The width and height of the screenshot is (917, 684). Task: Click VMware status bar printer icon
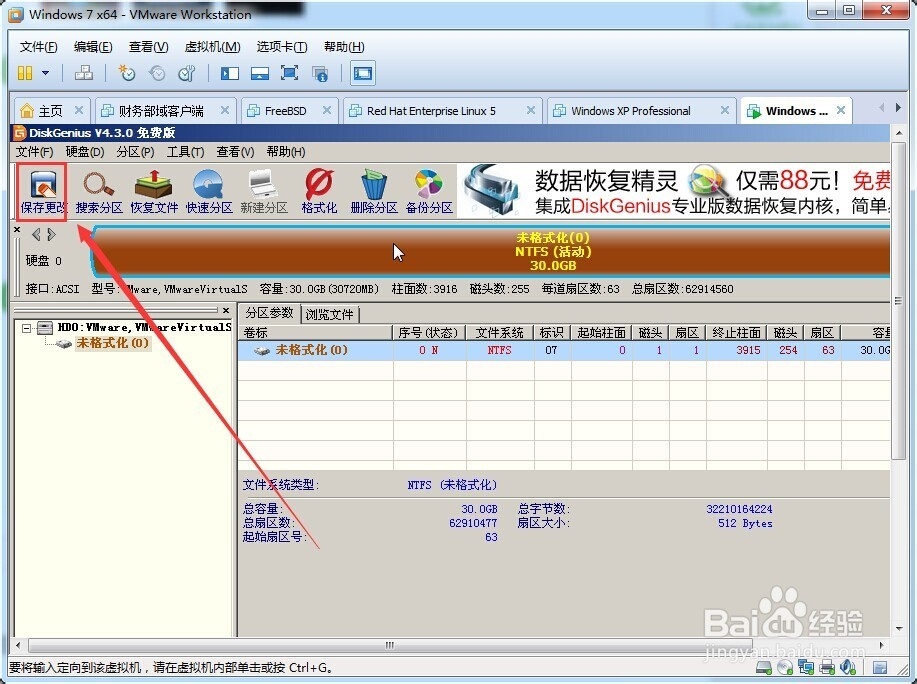[x=826, y=667]
